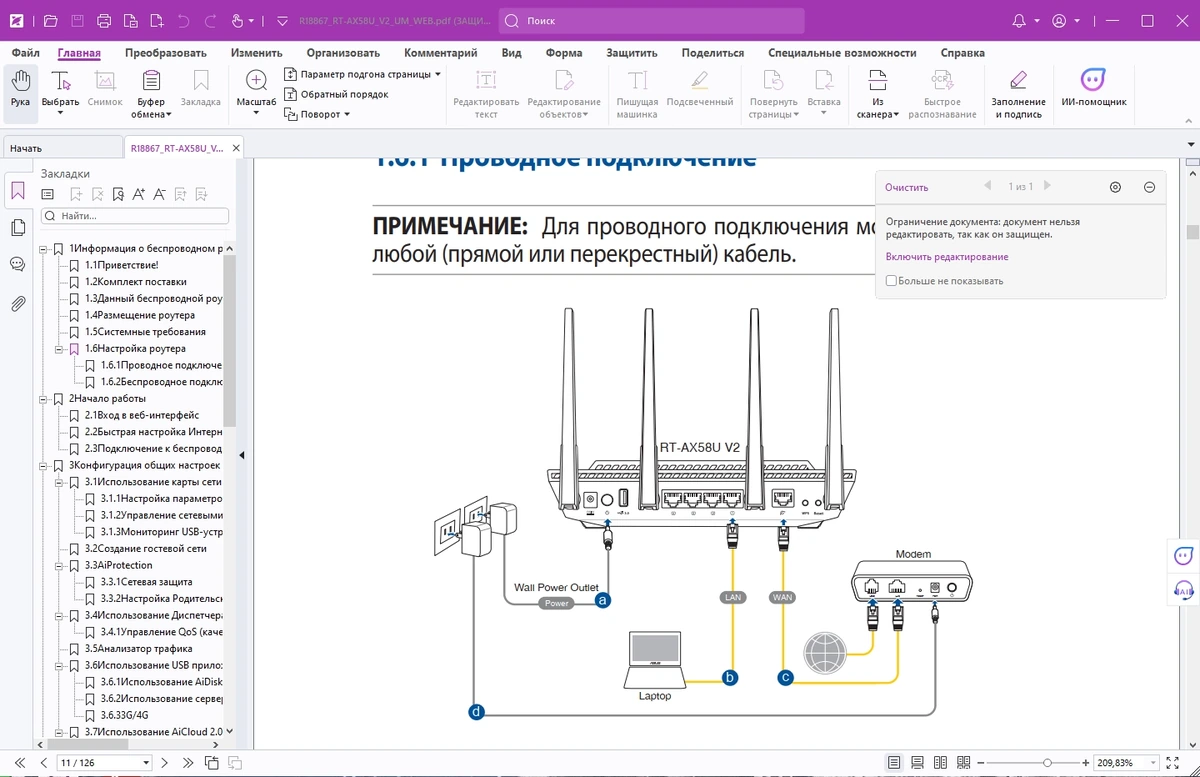Go to next page arrow
The height and width of the screenshot is (777, 1200).
click(x=165, y=763)
